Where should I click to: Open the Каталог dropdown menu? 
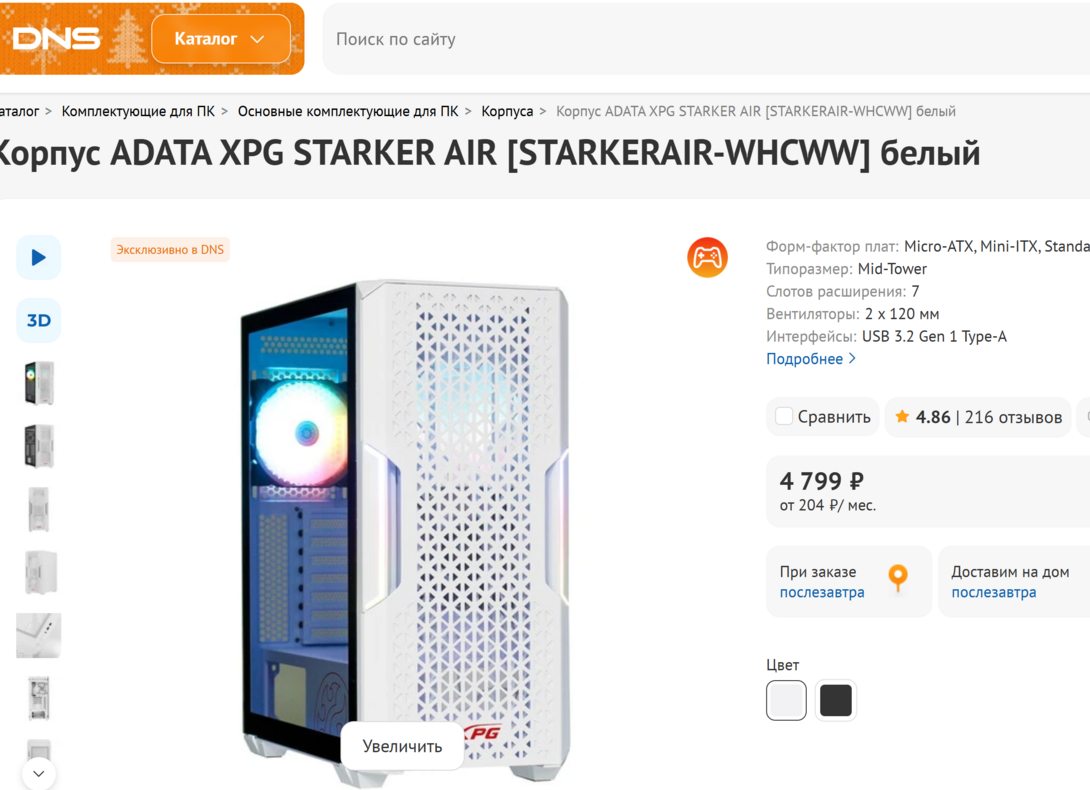[221, 39]
